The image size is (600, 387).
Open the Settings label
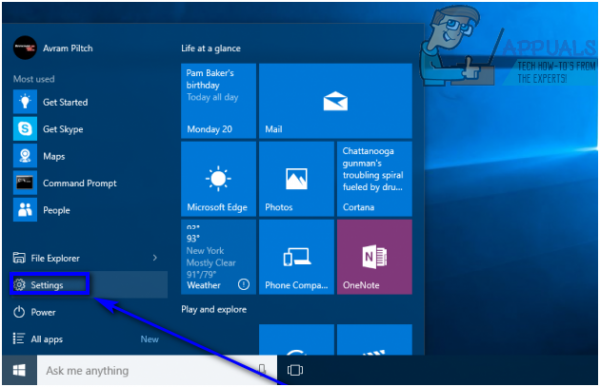tap(47, 285)
